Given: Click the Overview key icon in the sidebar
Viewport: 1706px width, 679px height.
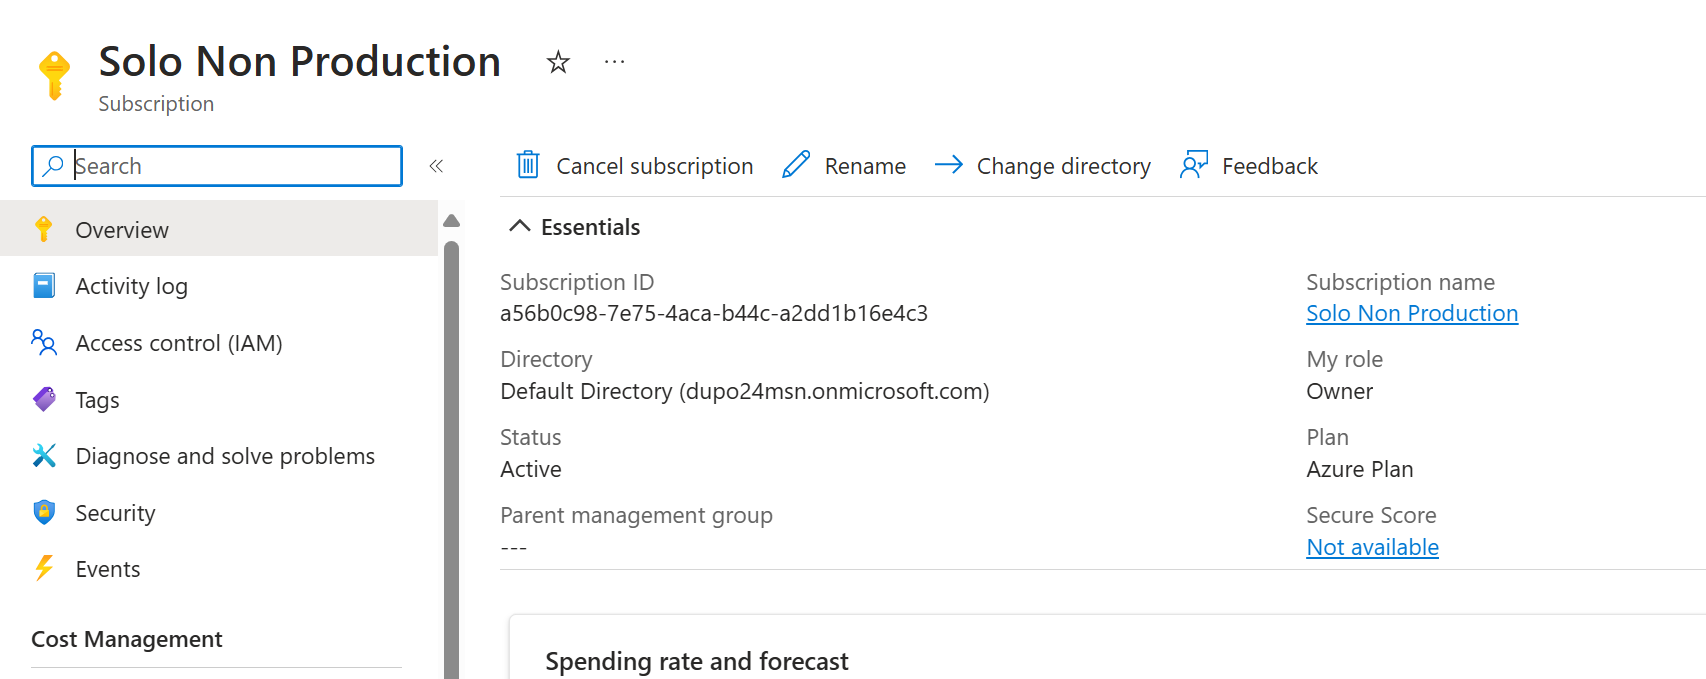Looking at the screenshot, I should click(x=44, y=229).
